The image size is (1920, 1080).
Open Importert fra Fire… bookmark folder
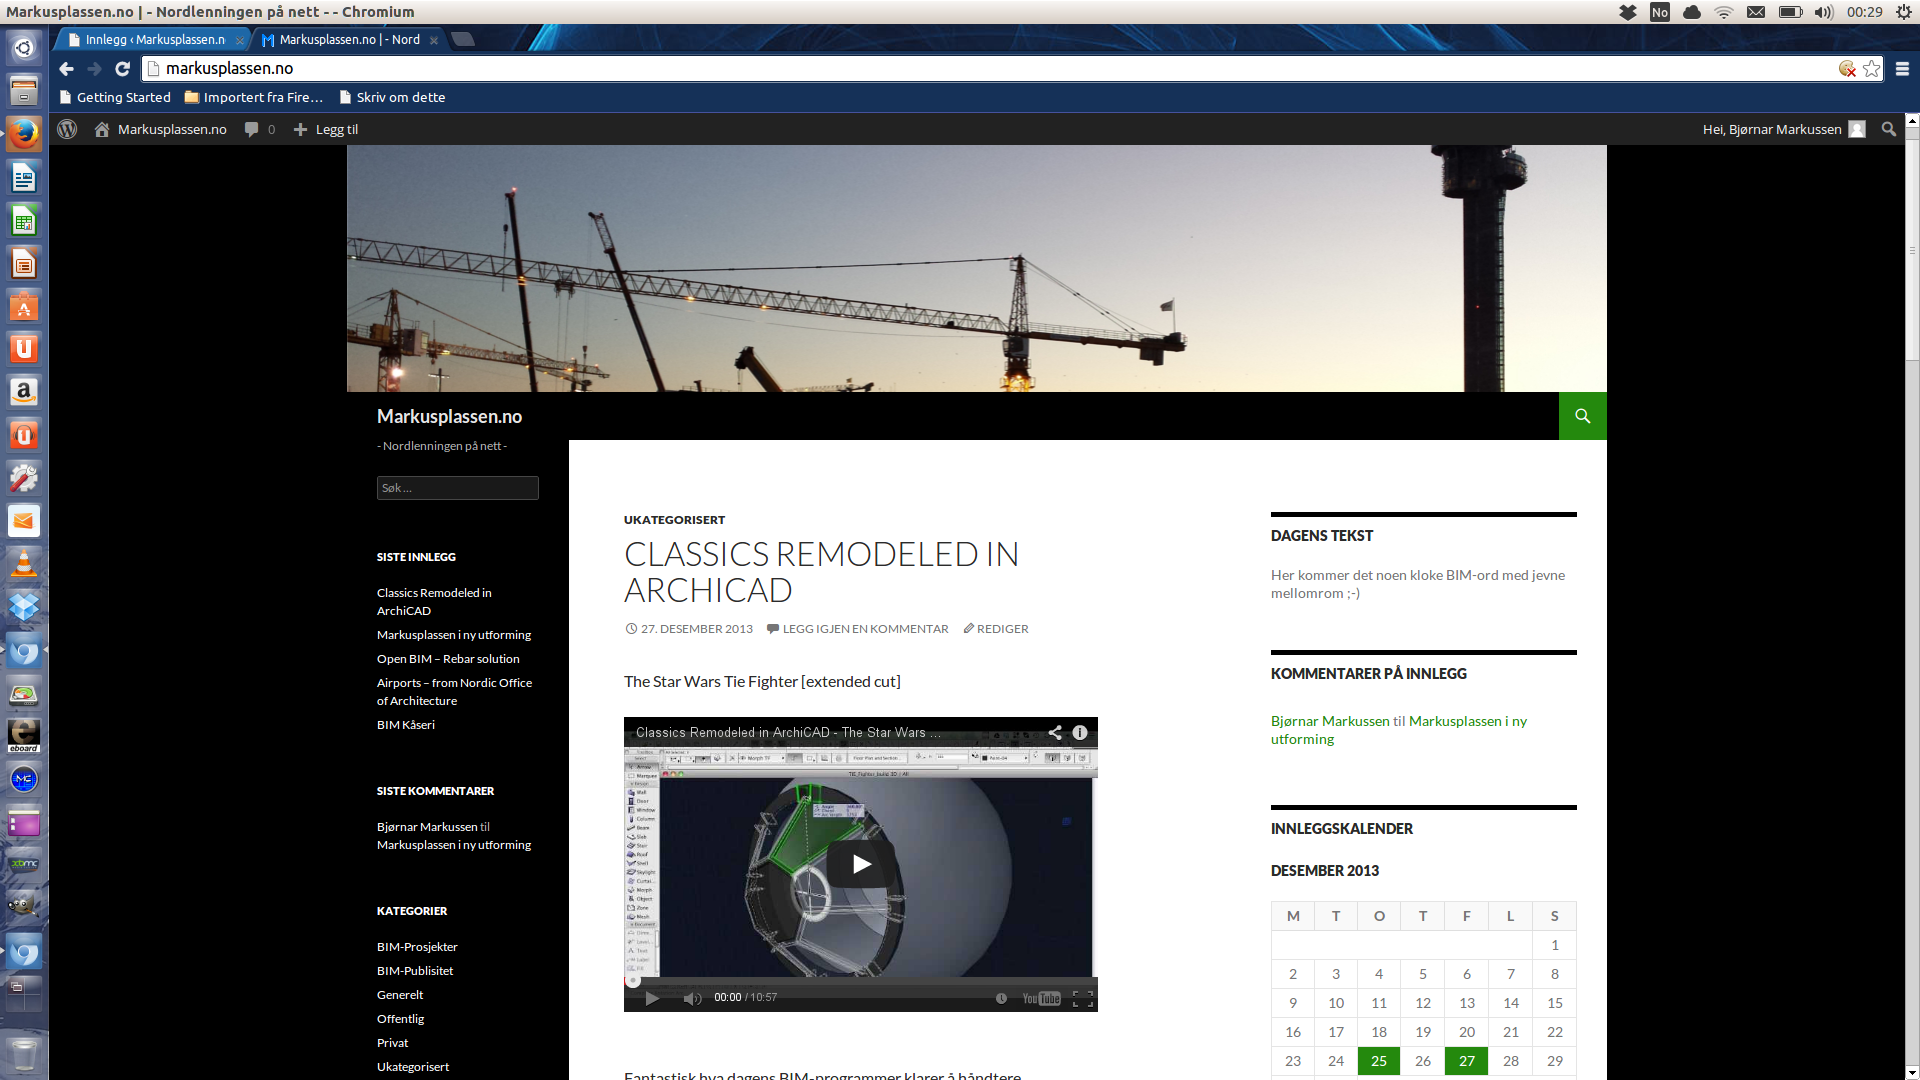(254, 97)
